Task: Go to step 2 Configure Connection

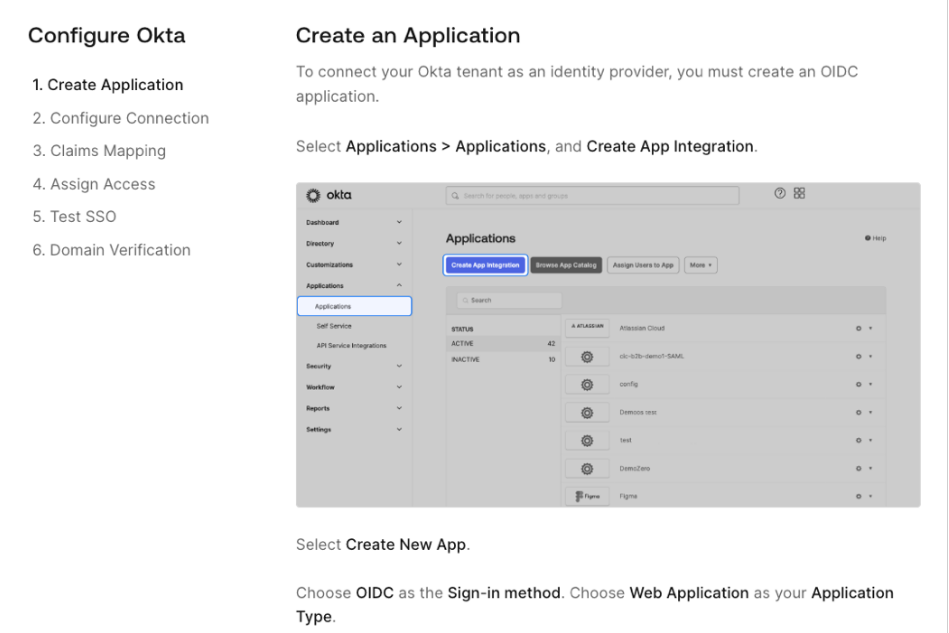Action: point(120,118)
